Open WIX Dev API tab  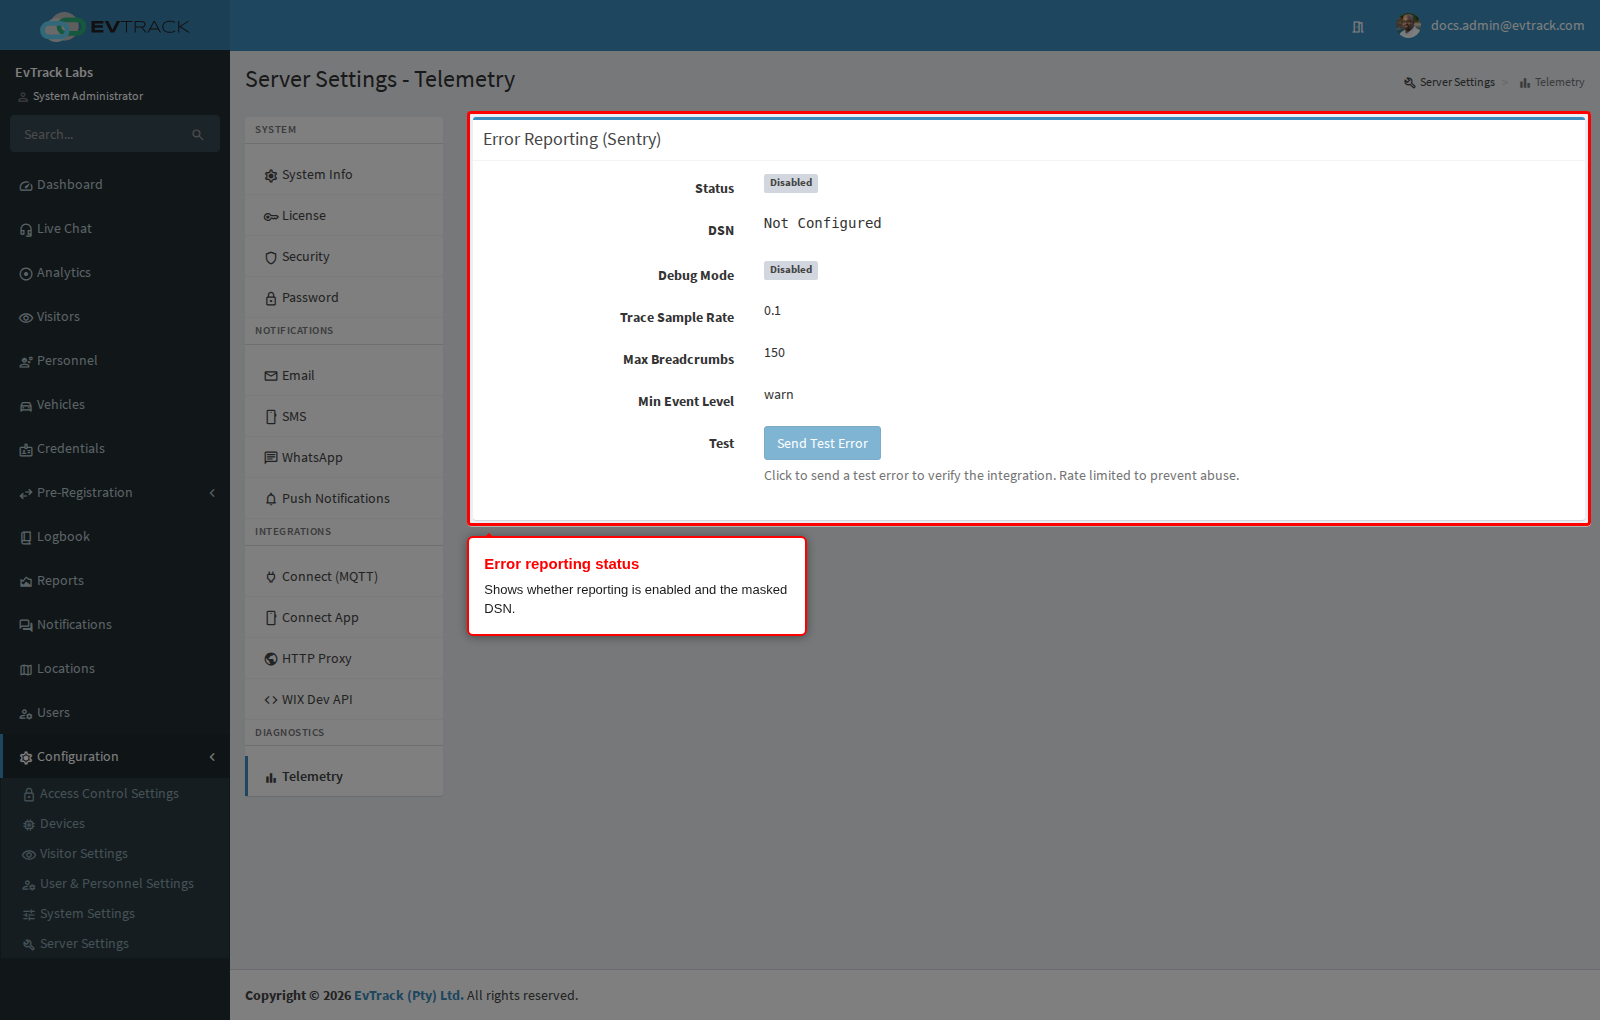(344, 700)
